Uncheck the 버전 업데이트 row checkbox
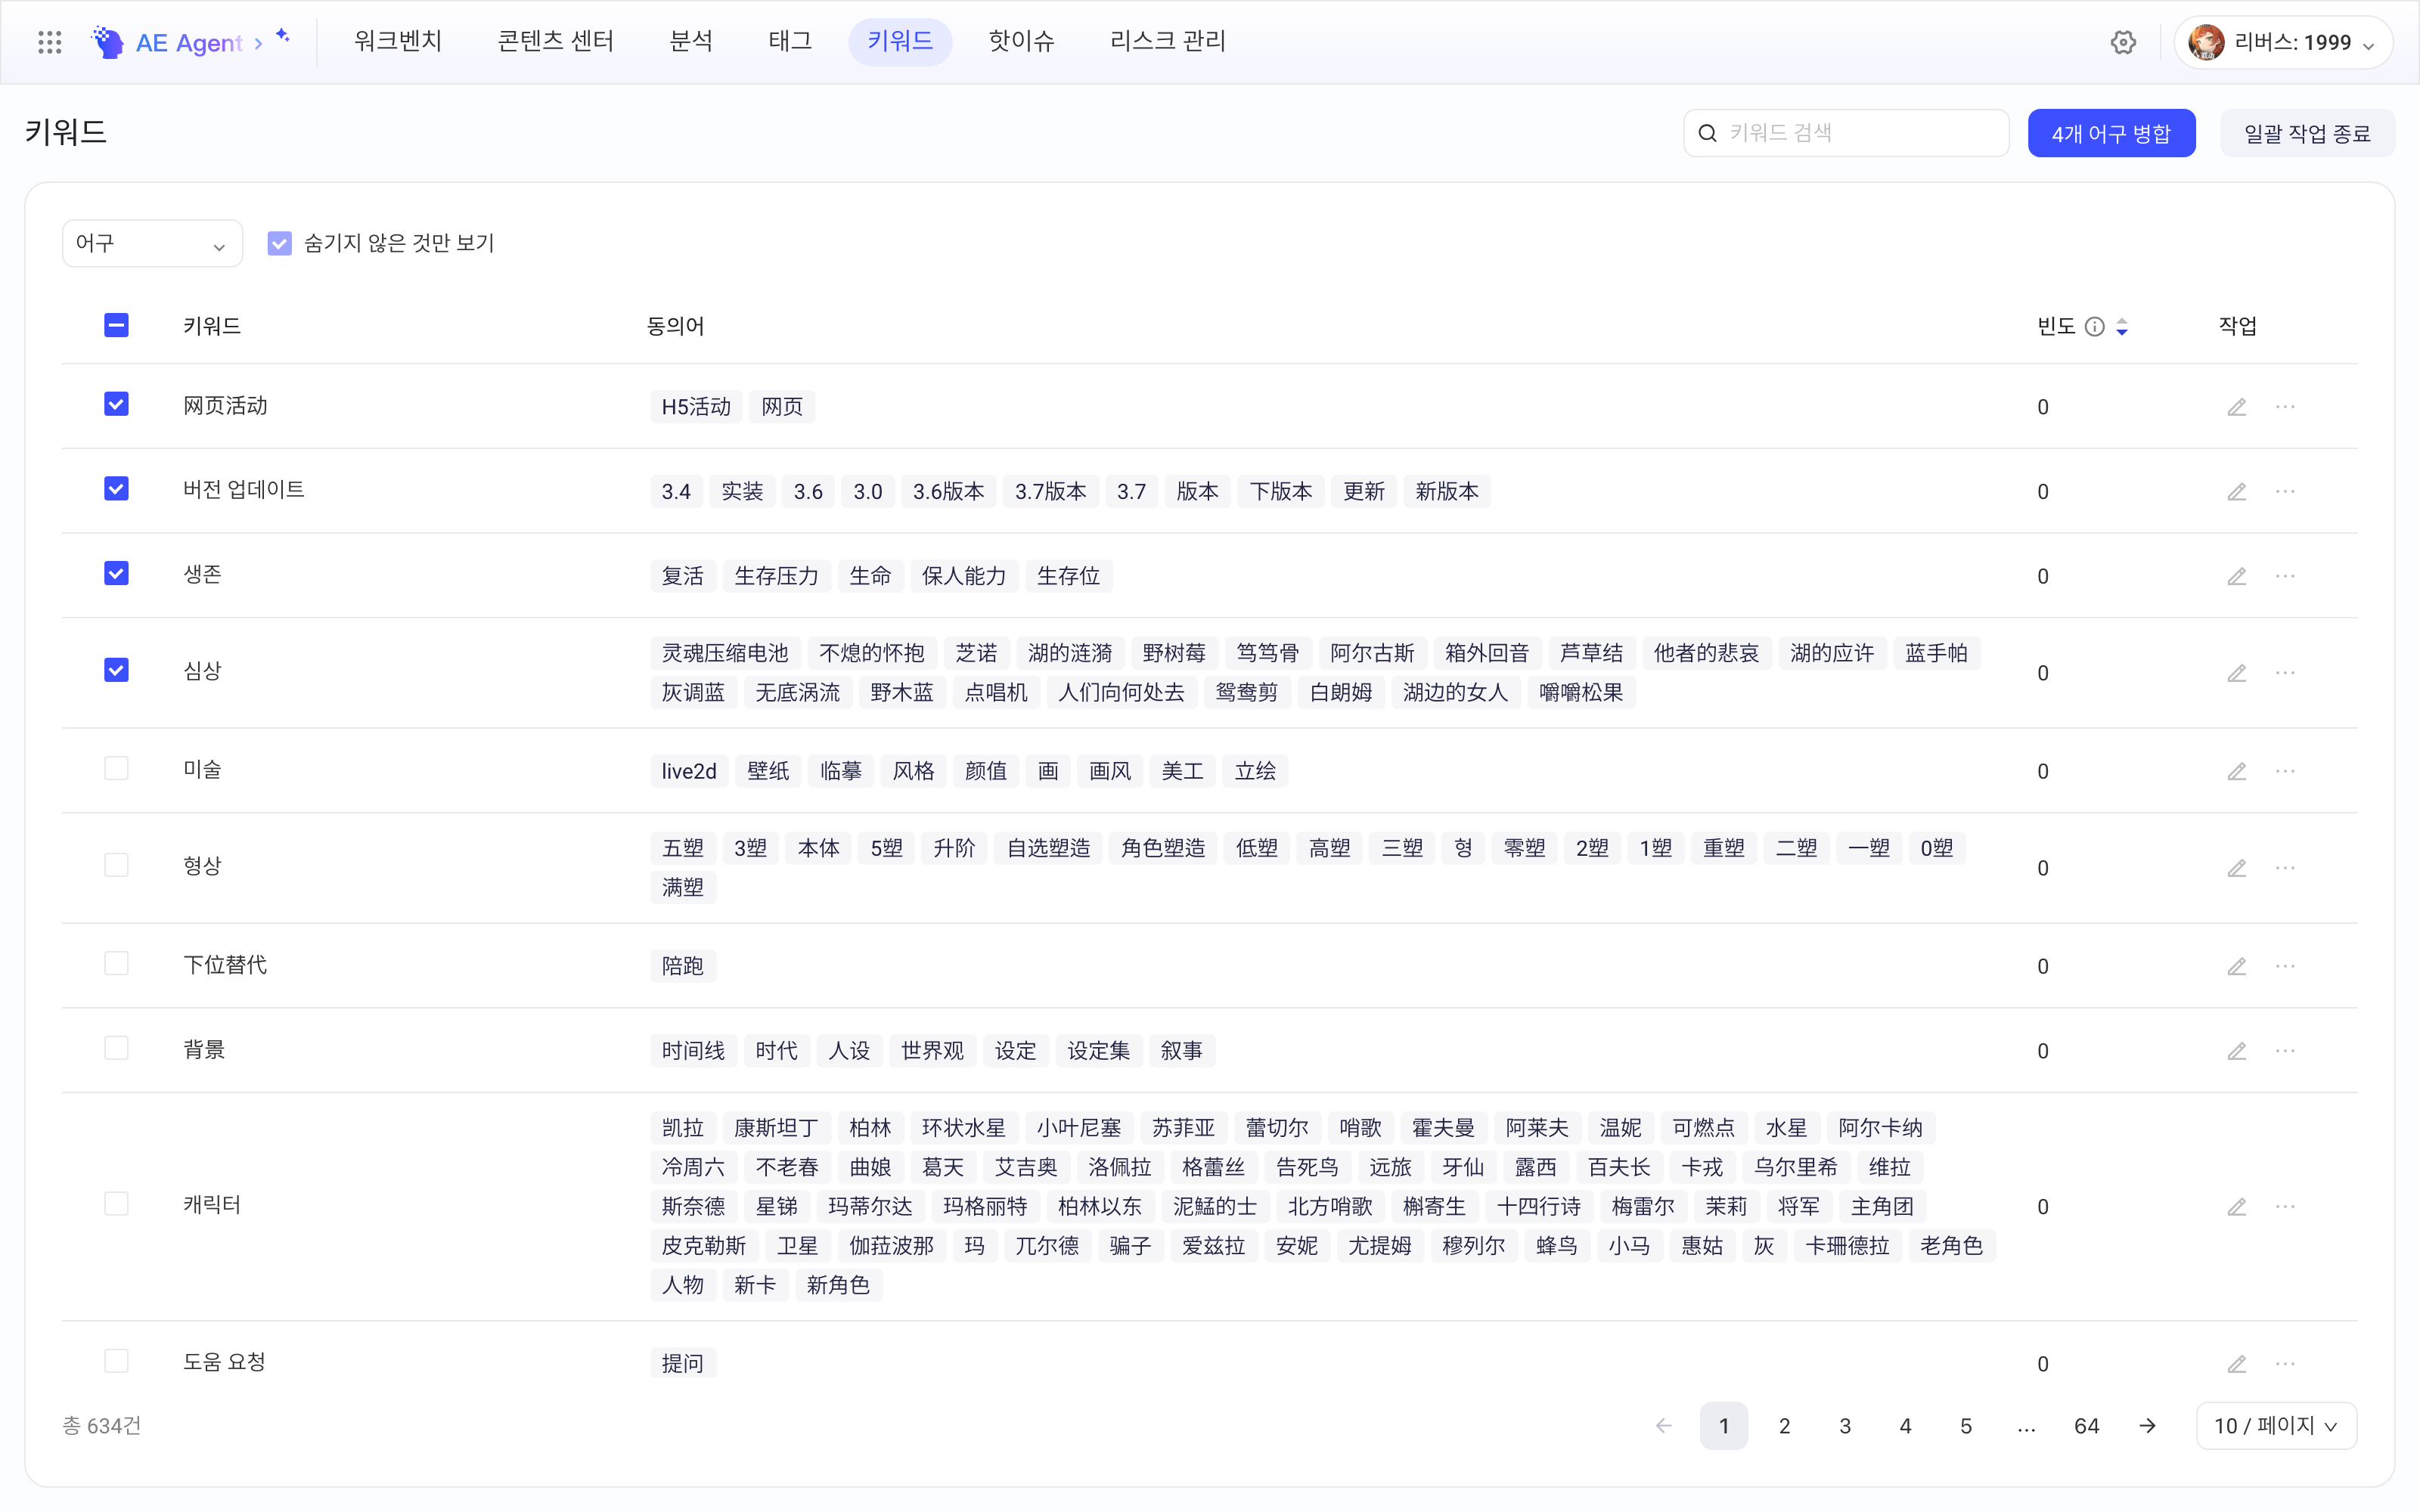Image resolution: width=2420 pixels, height=1512 pixels. 116,489
